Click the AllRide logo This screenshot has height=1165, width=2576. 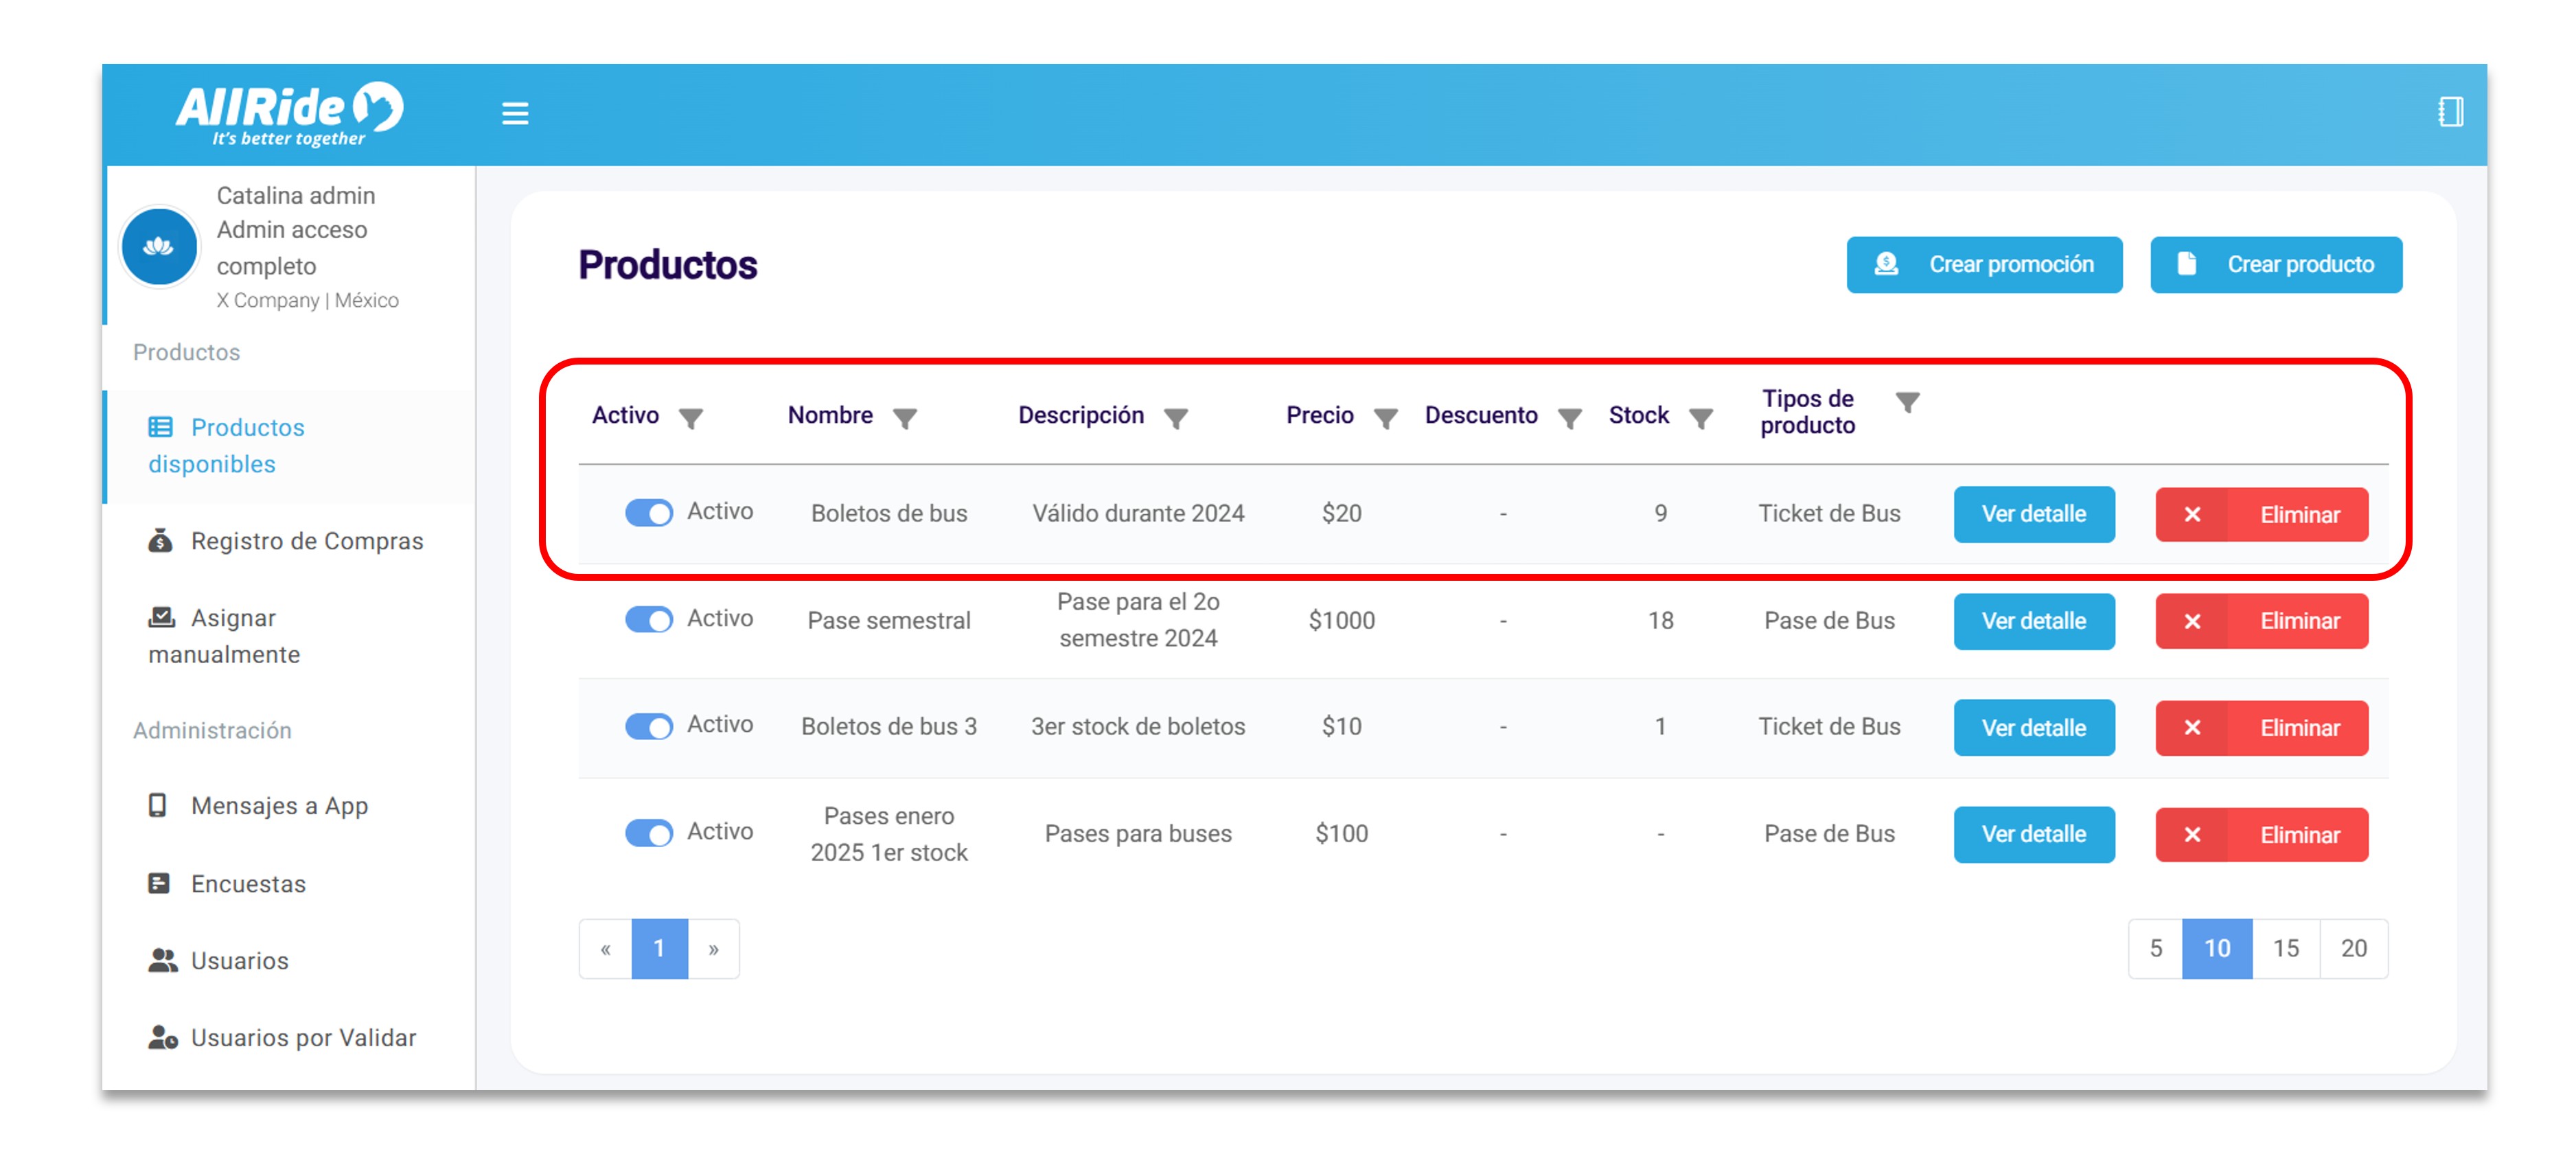tap(289, 114)
